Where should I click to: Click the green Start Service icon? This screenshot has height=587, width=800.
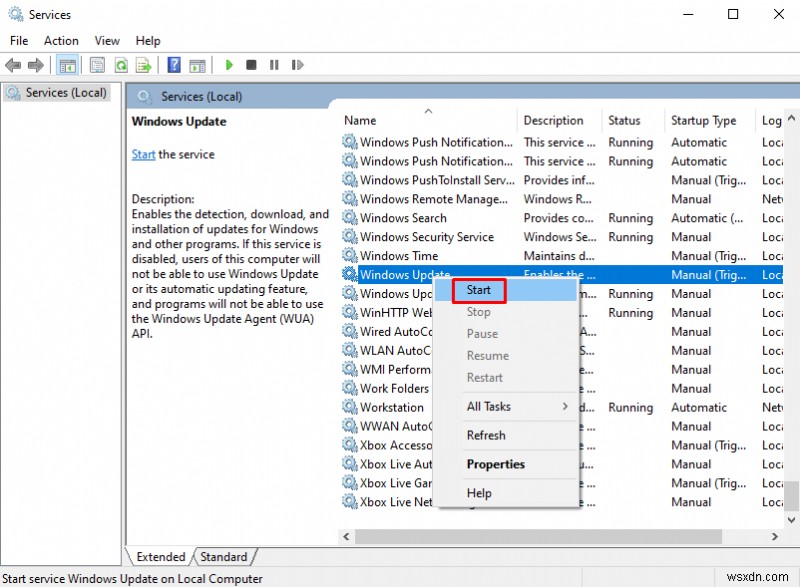click(229, 65)
